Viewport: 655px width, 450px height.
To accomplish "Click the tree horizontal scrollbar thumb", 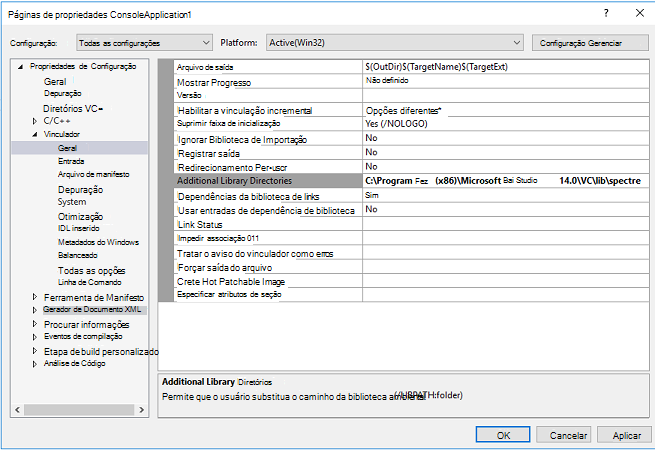I will point(79,409).
